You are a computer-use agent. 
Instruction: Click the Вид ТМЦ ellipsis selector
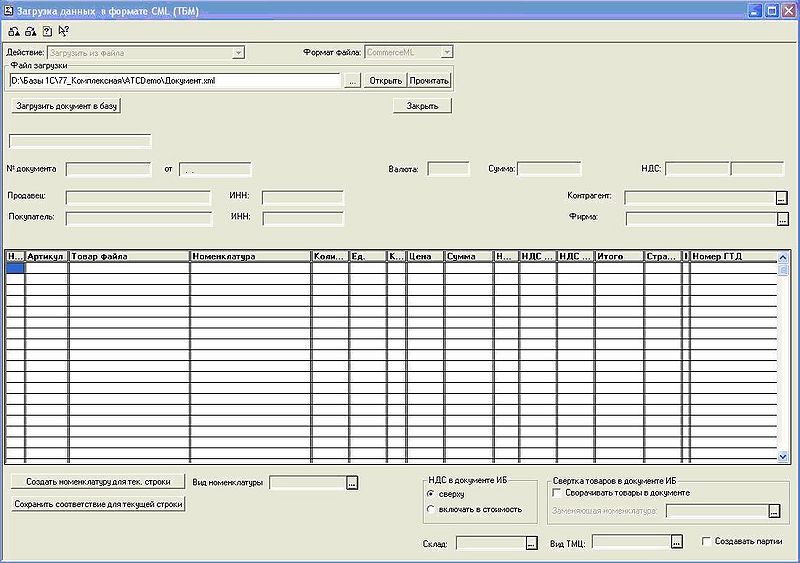677,542
